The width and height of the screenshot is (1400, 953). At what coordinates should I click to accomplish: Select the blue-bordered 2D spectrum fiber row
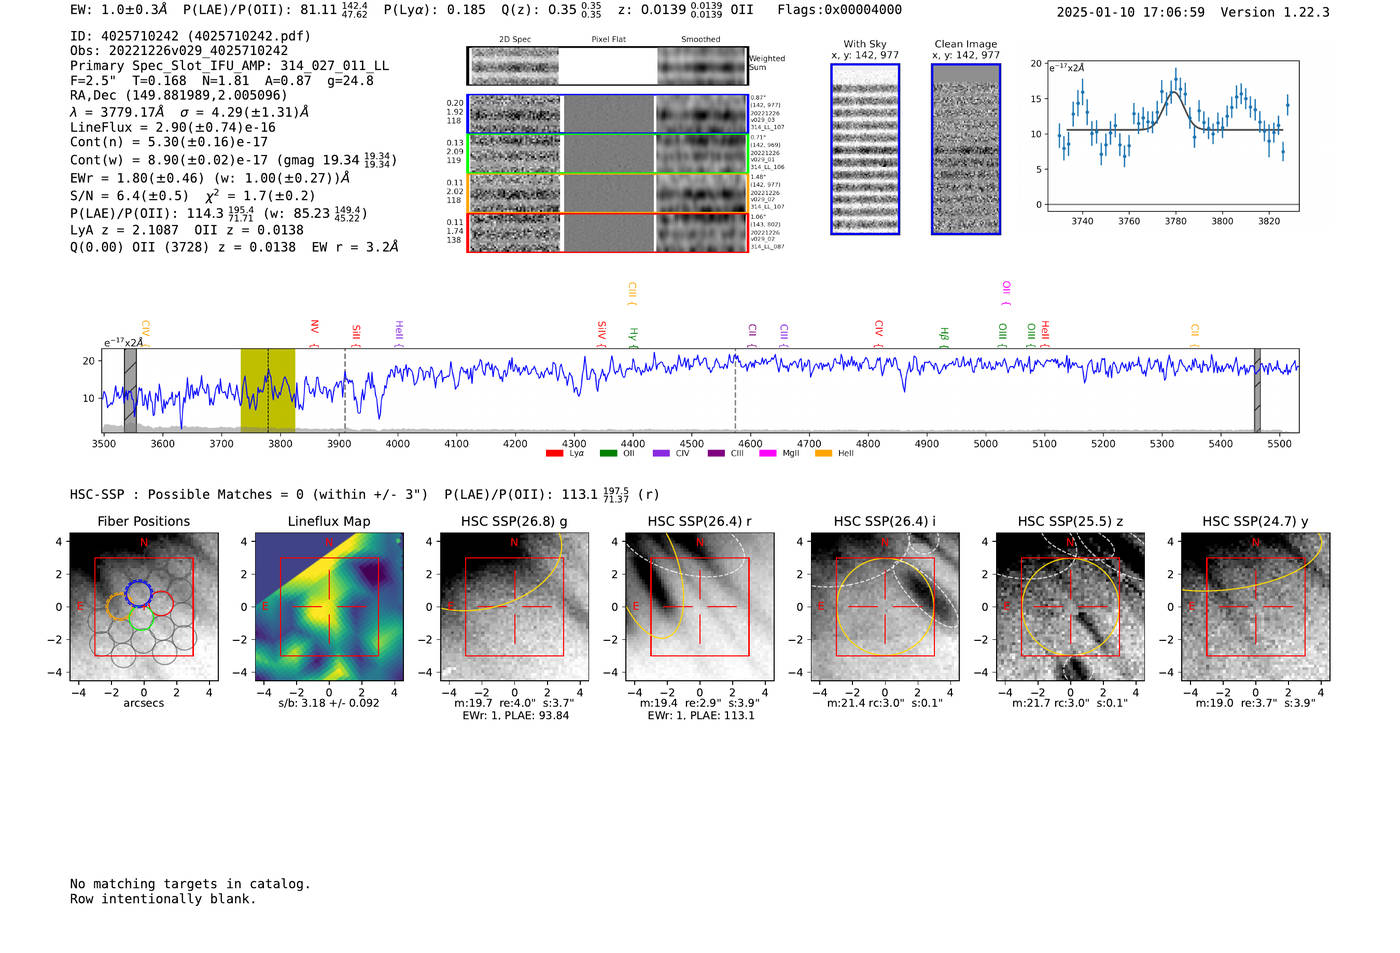pos(608,114)
